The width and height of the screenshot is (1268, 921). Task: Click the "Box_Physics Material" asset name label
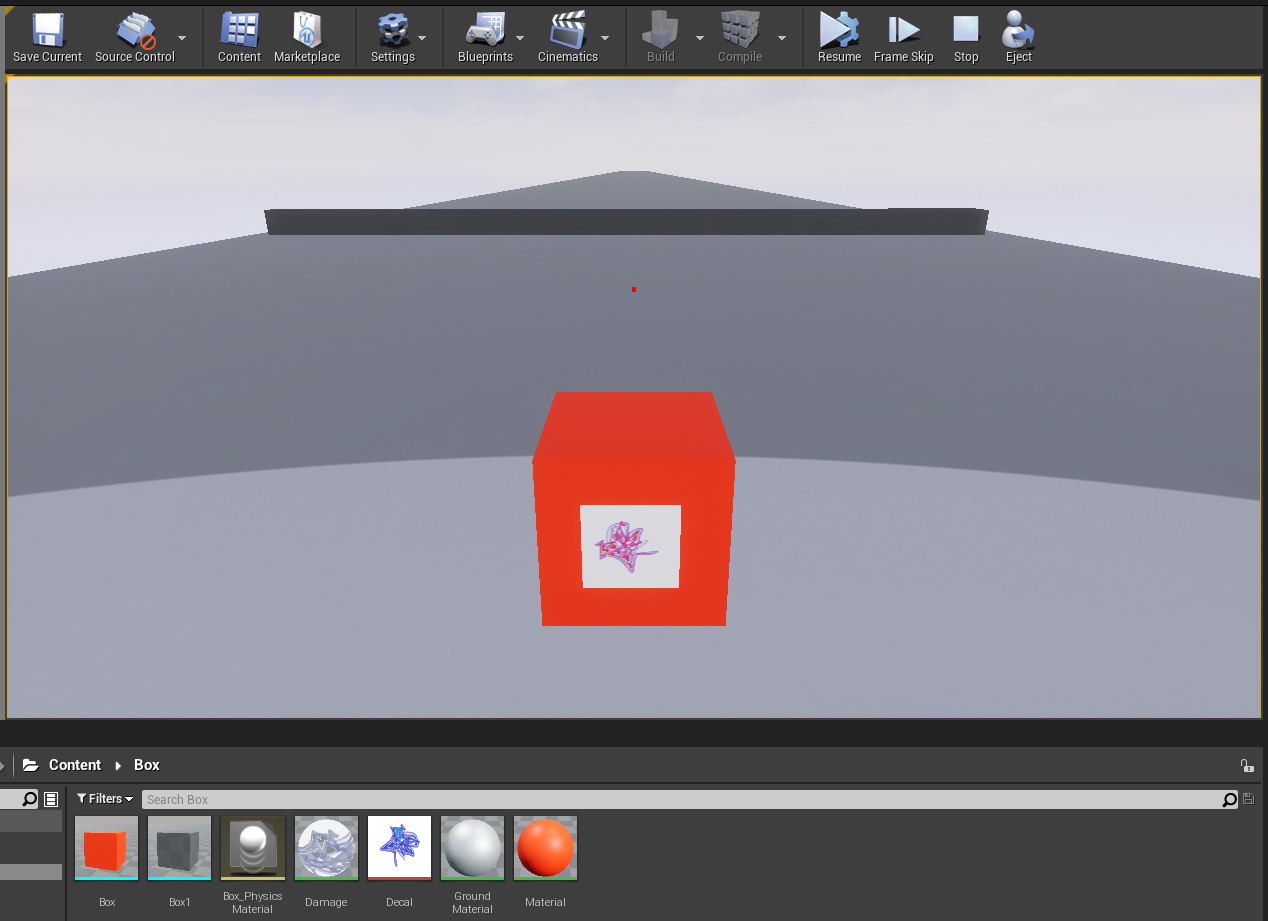tap(253, 902)
